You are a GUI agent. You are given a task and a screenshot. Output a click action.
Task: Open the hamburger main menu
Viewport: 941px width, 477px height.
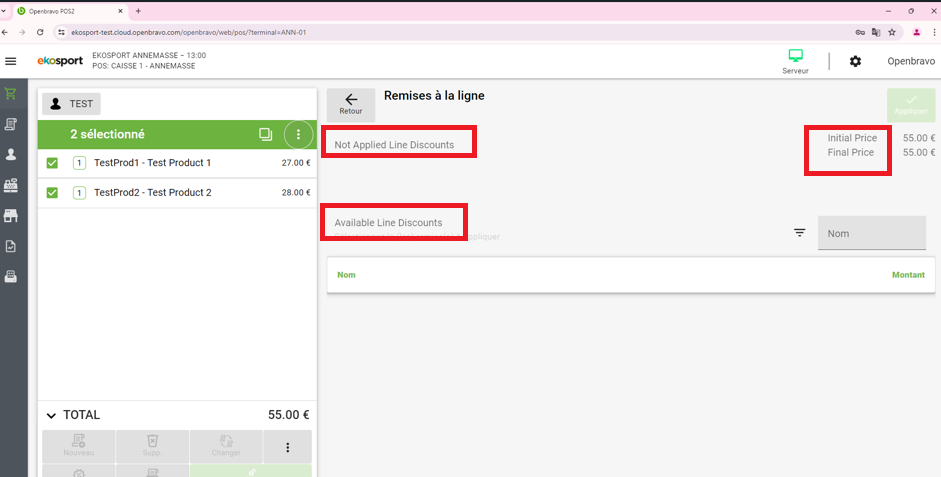pos(10,61)
